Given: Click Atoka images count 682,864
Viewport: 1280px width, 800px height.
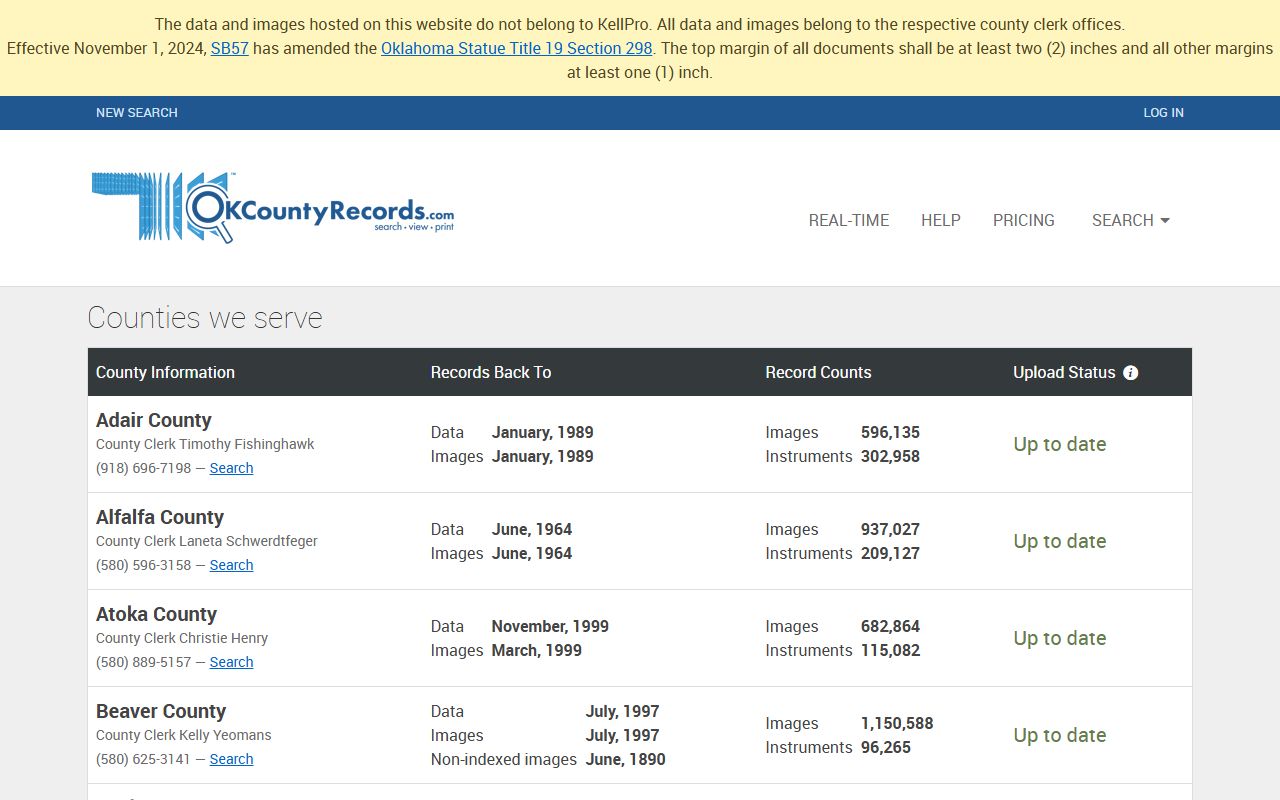Looking at the screenshot, I should tap(890, 626).
